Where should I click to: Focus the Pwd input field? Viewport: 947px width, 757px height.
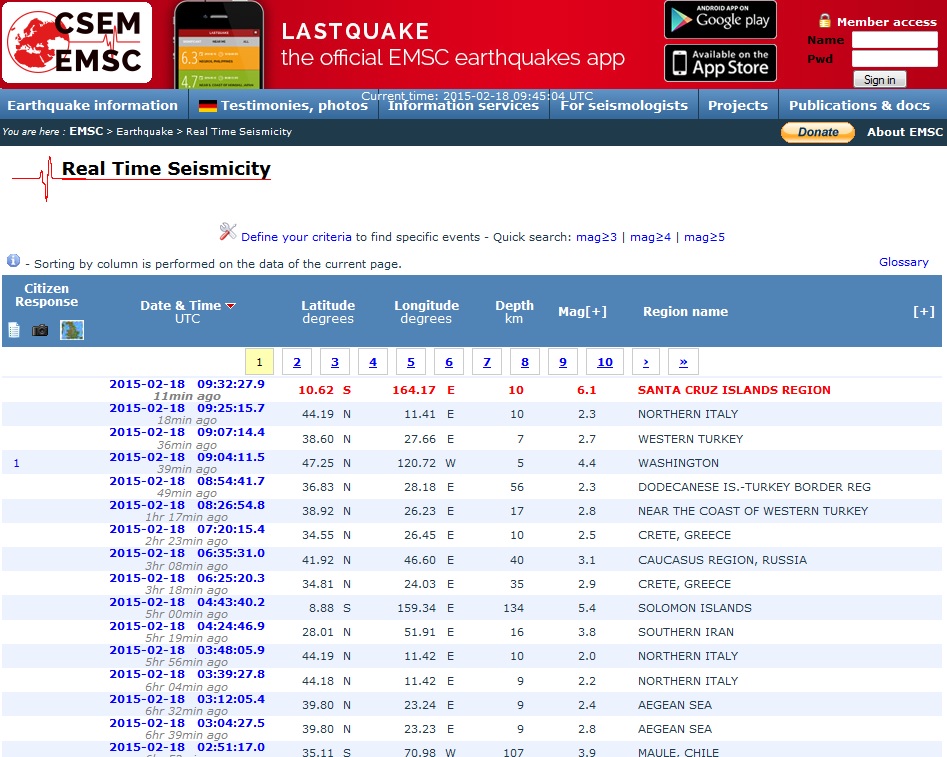tap(894, 59)
